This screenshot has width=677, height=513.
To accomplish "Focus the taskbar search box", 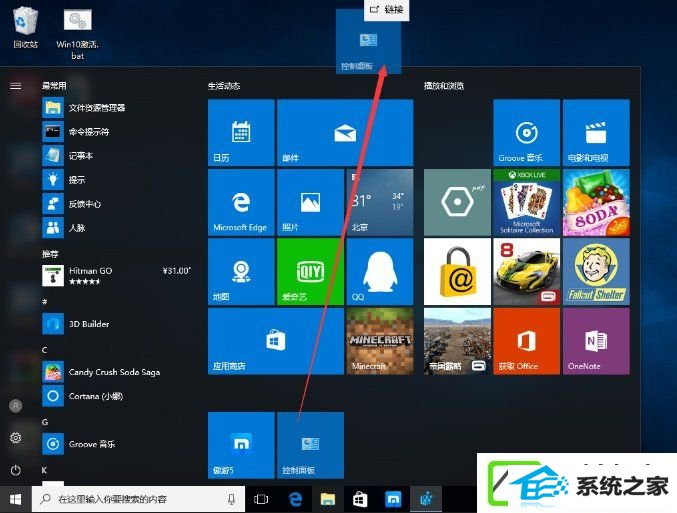I will pos(138,500).
